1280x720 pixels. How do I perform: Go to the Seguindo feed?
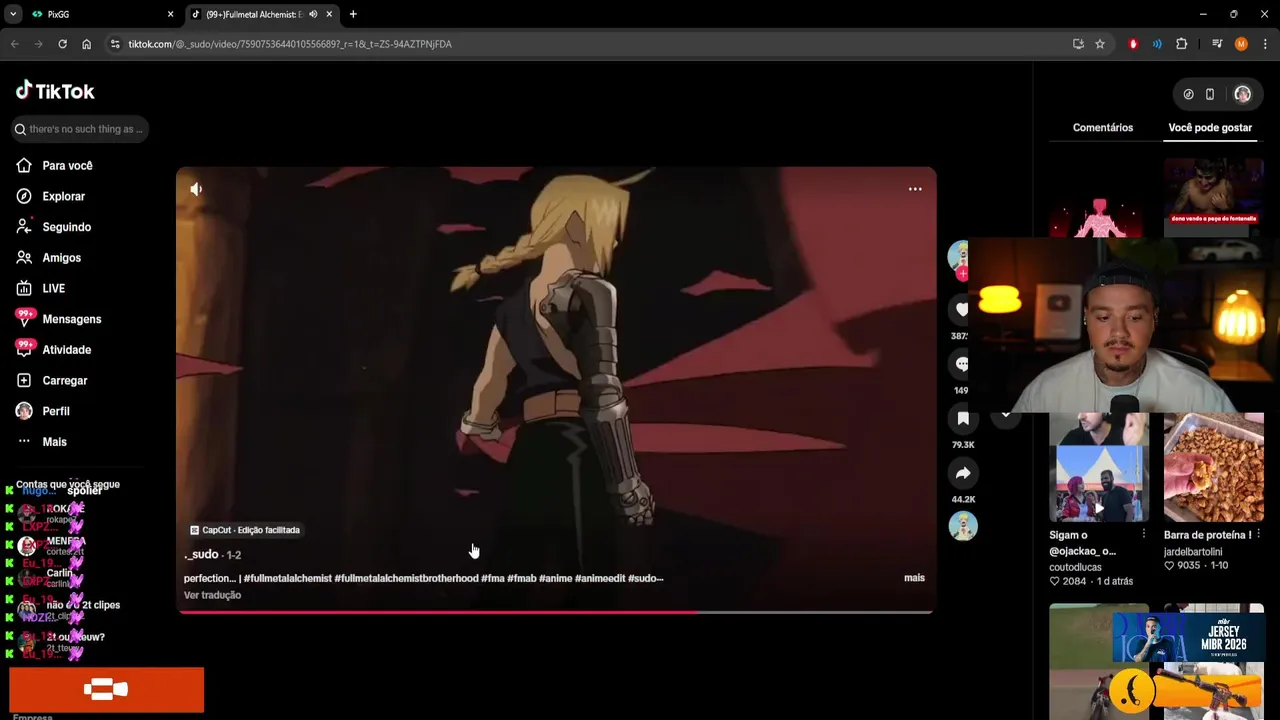click(x=66, y=227)
